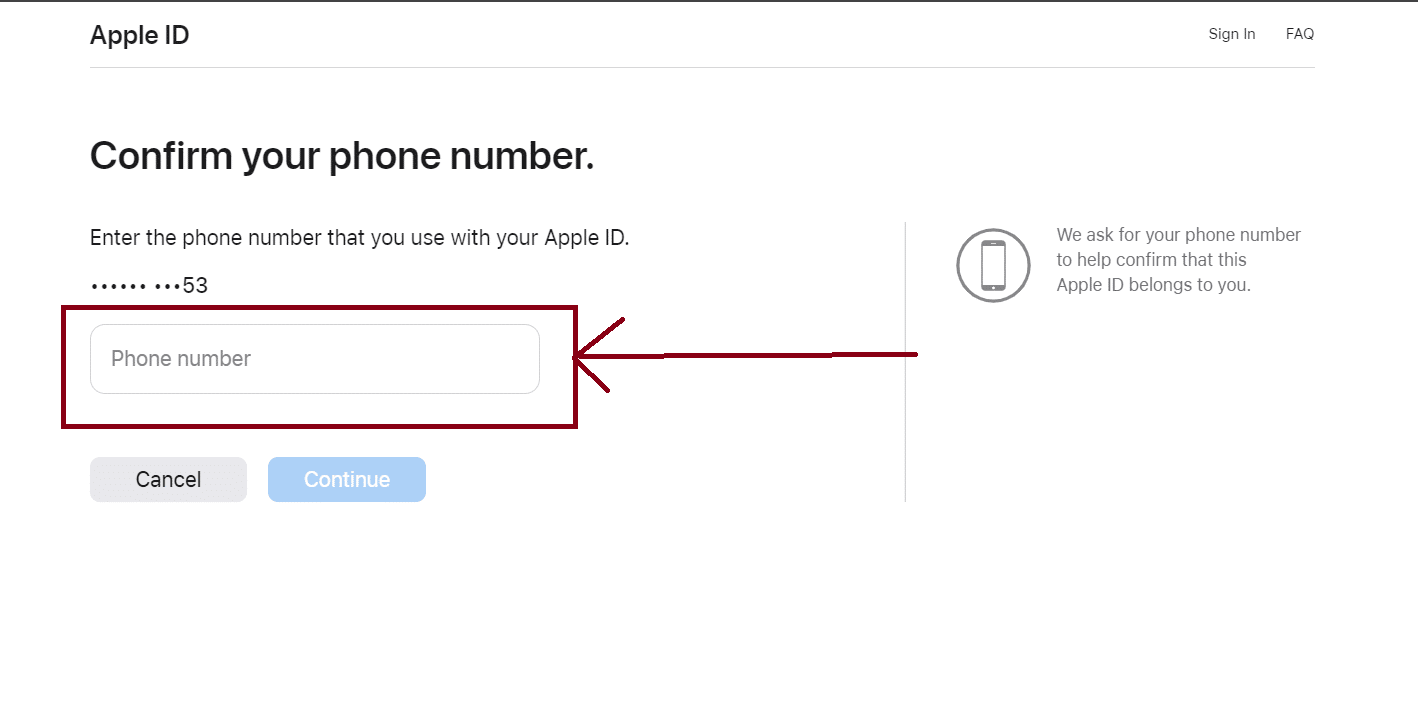The image size is (1418, 701).
Task: Click the red arrowhead pointing at the field
Action: [x=590, y=355]
